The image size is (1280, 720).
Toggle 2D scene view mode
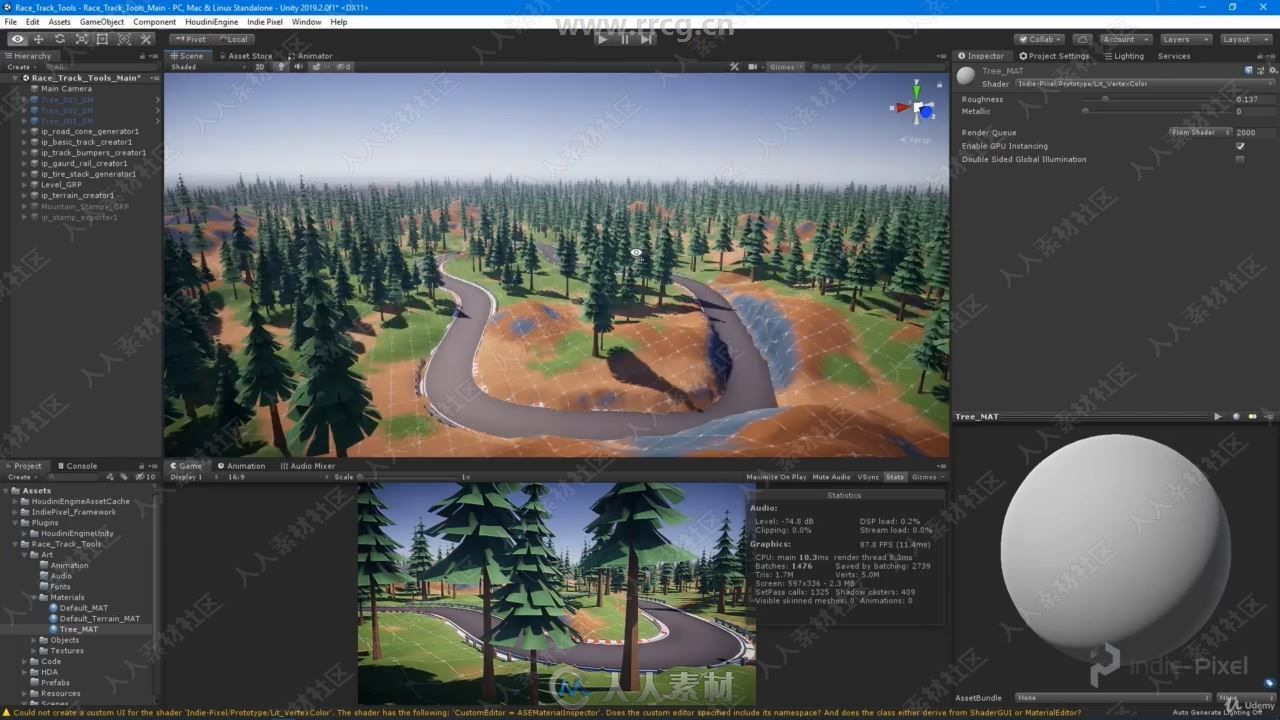coord(259,67)
